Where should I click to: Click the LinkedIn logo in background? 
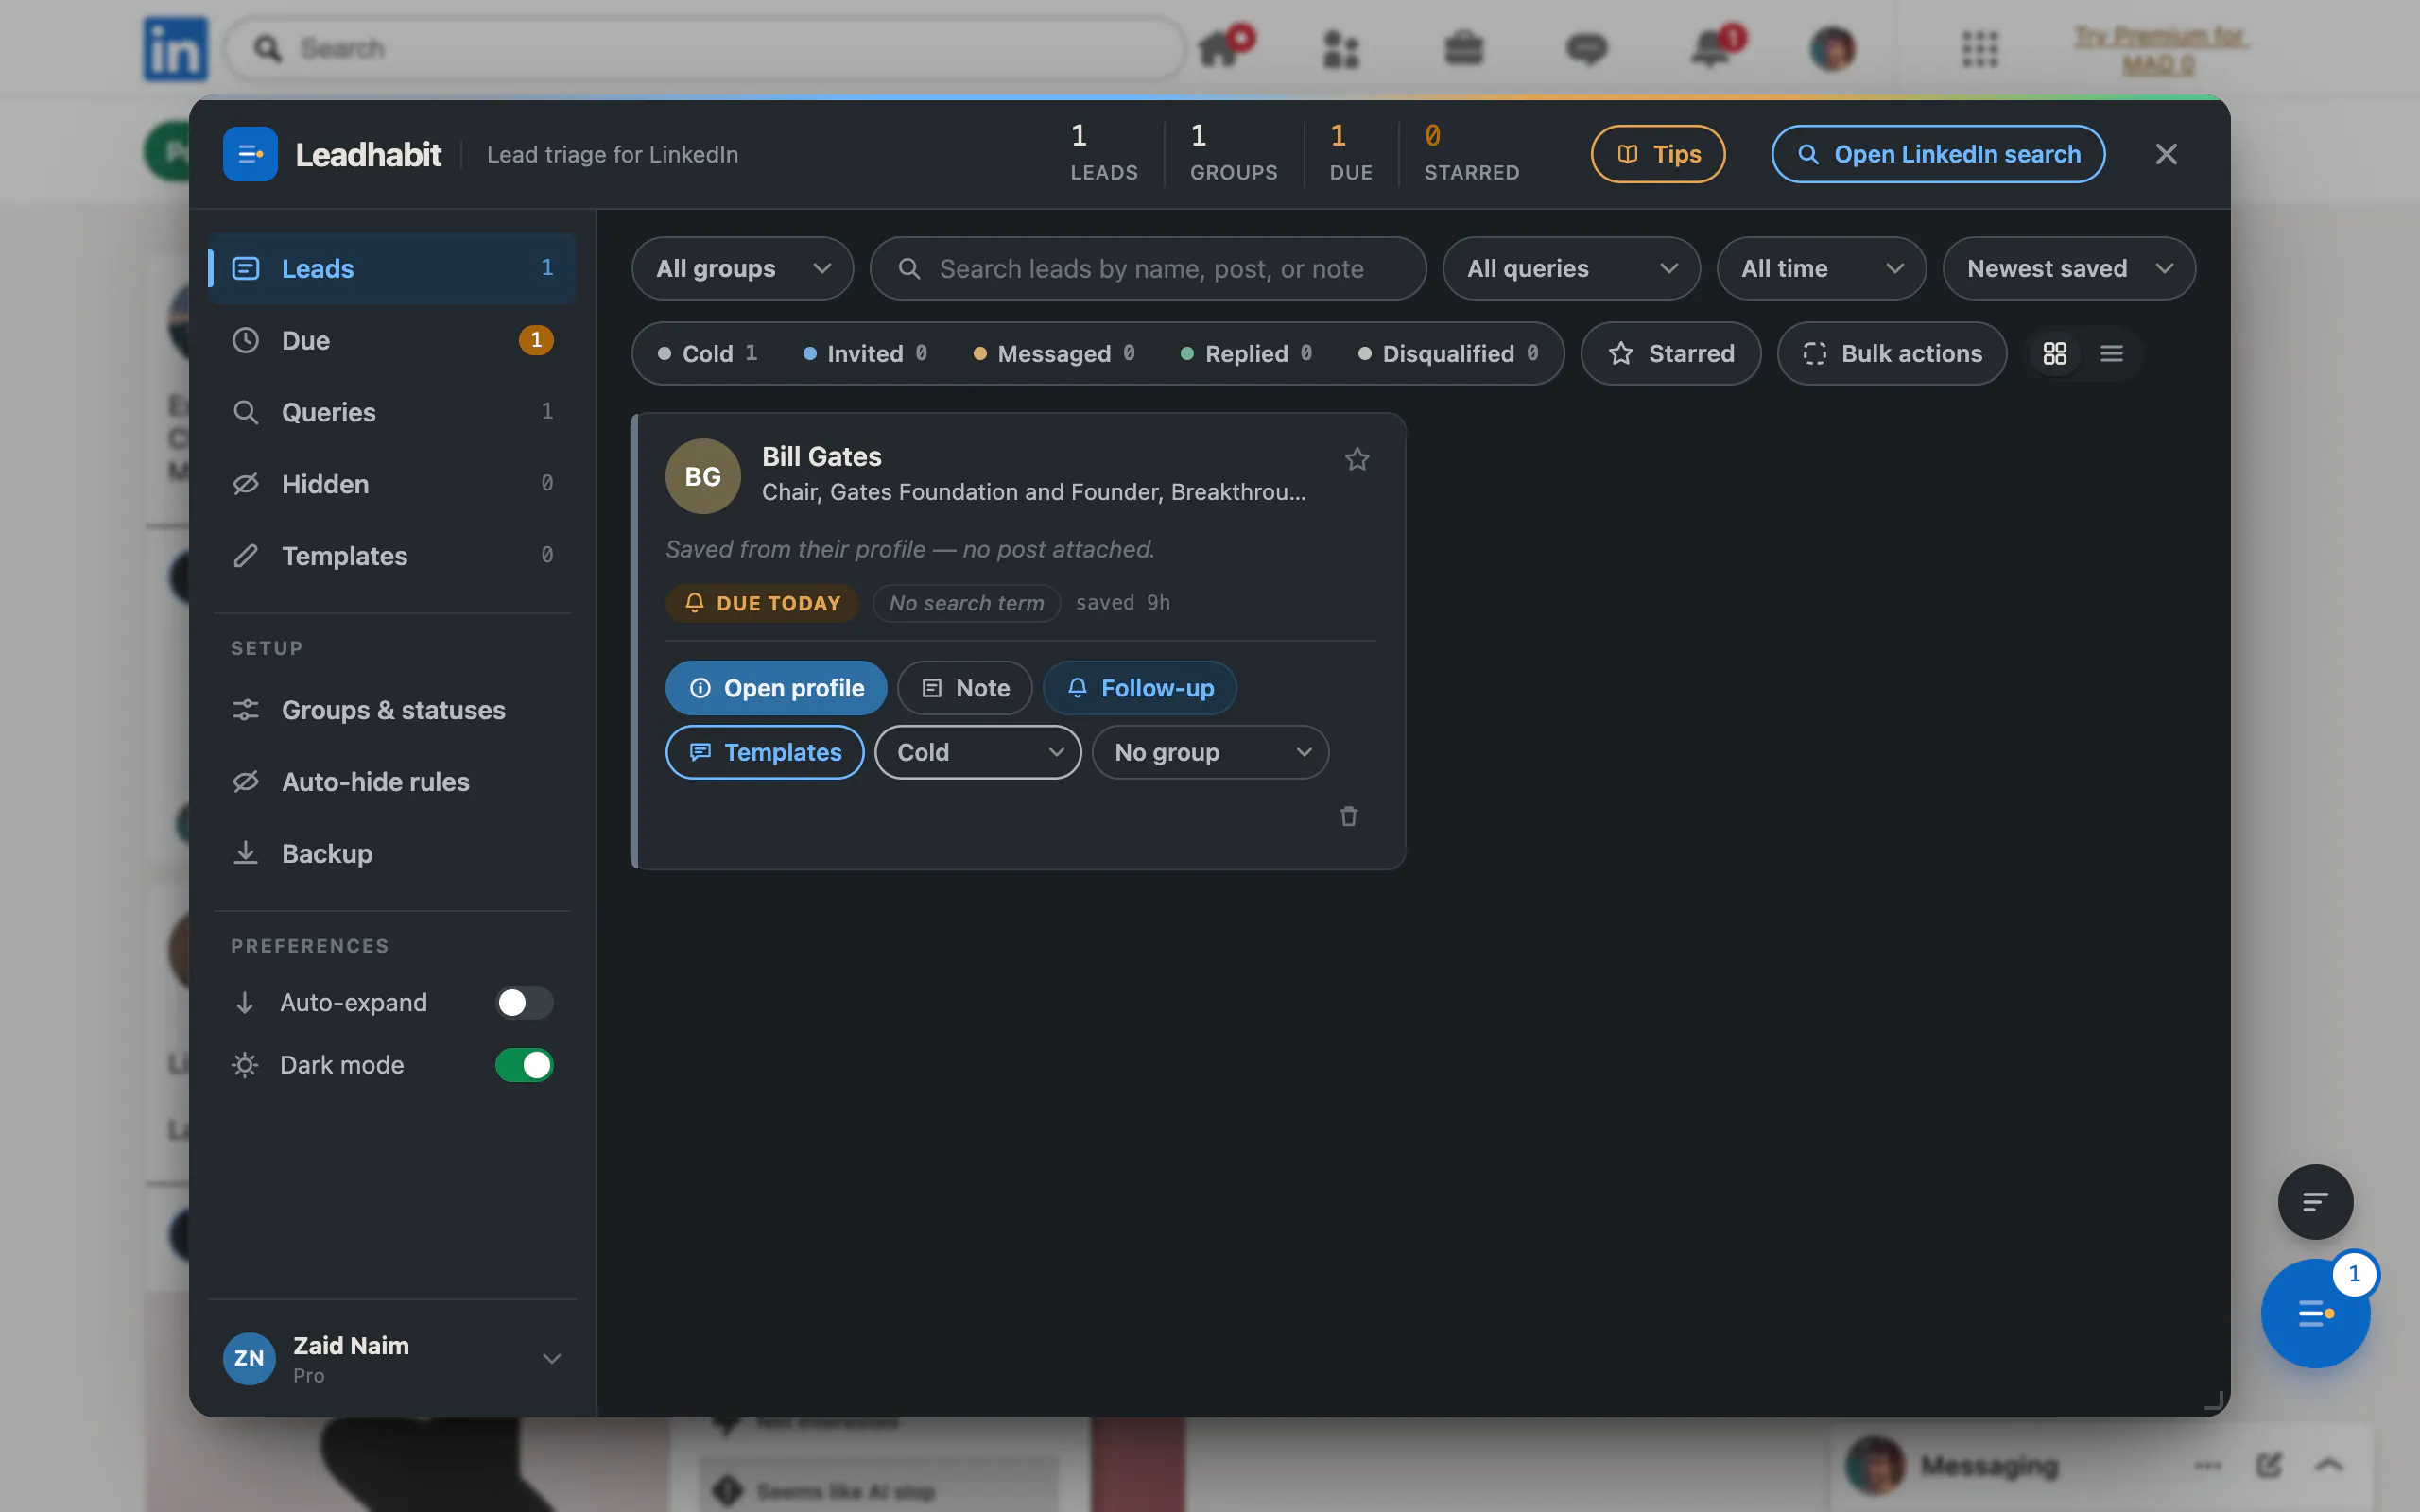point(175,48)
